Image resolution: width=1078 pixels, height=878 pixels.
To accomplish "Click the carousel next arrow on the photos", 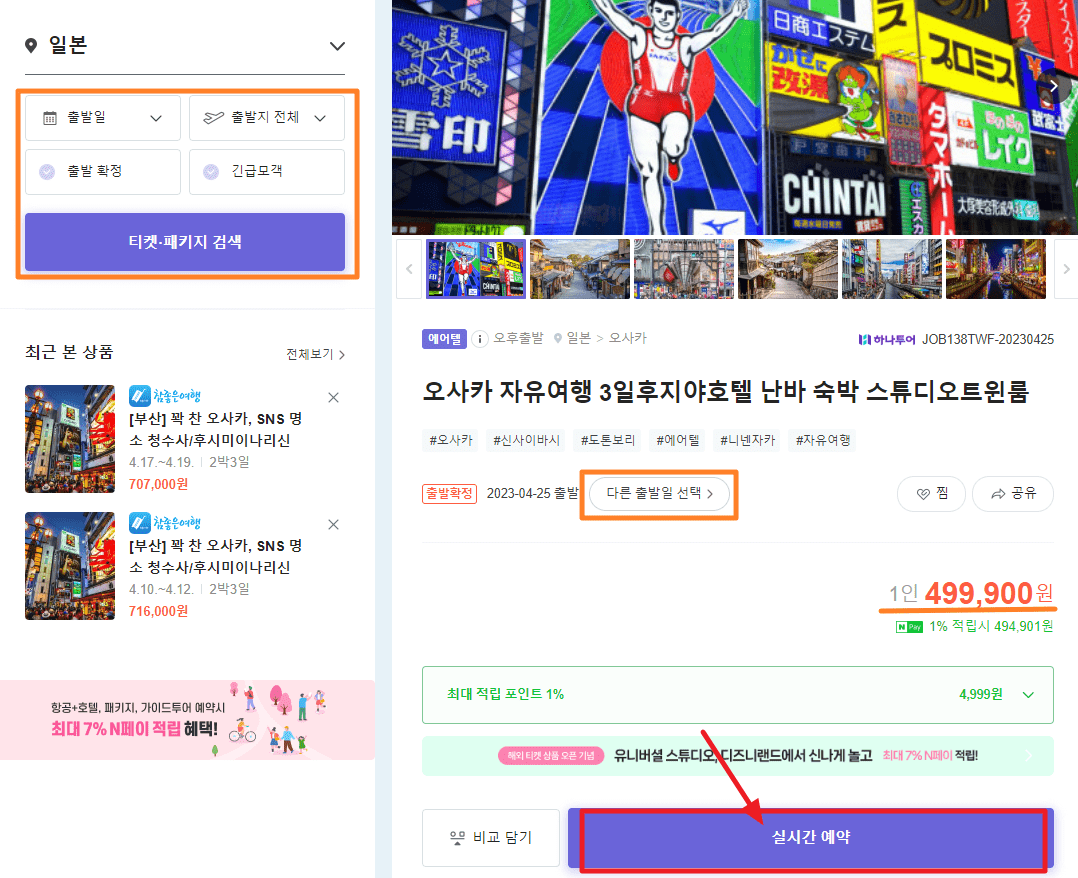I will point(1053,86).
